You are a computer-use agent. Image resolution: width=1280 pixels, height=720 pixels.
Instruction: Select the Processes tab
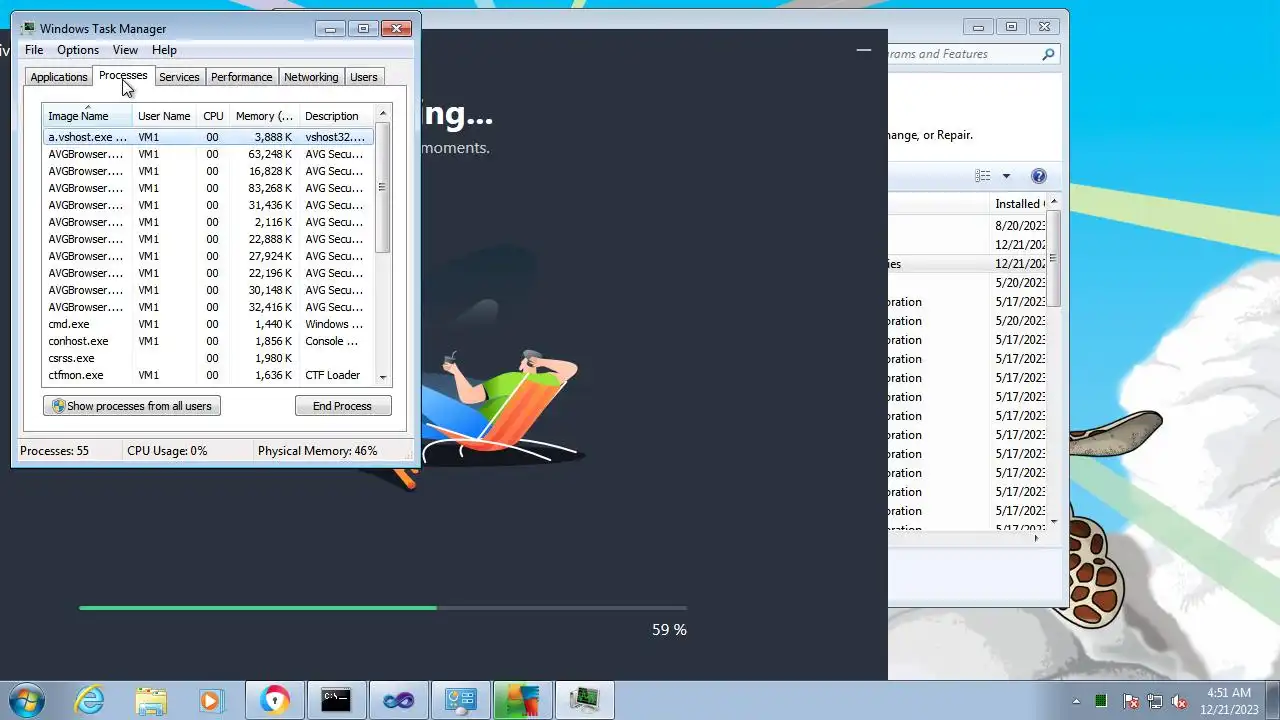[x=123, y=76]
